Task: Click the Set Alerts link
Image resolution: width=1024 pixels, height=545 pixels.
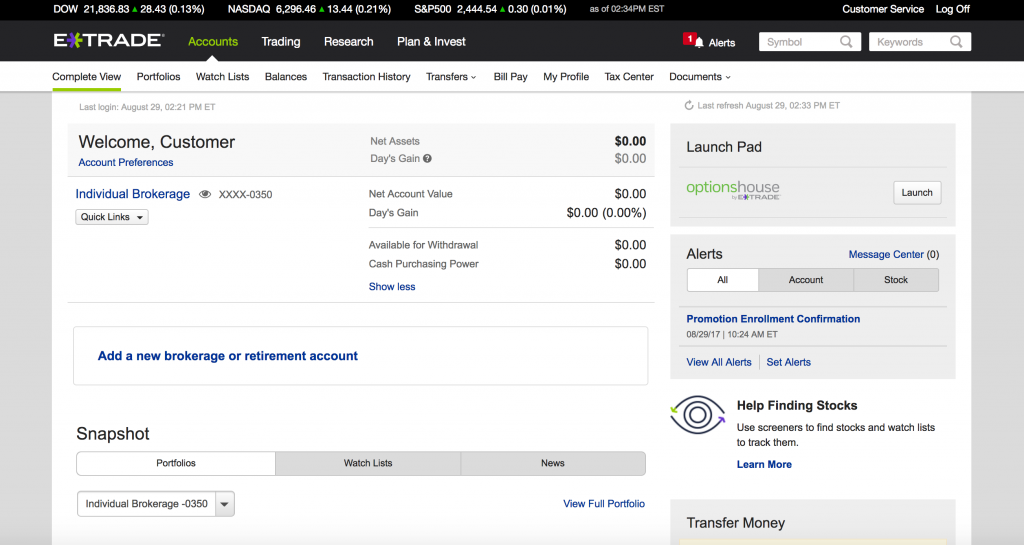Action: [789, 362]
